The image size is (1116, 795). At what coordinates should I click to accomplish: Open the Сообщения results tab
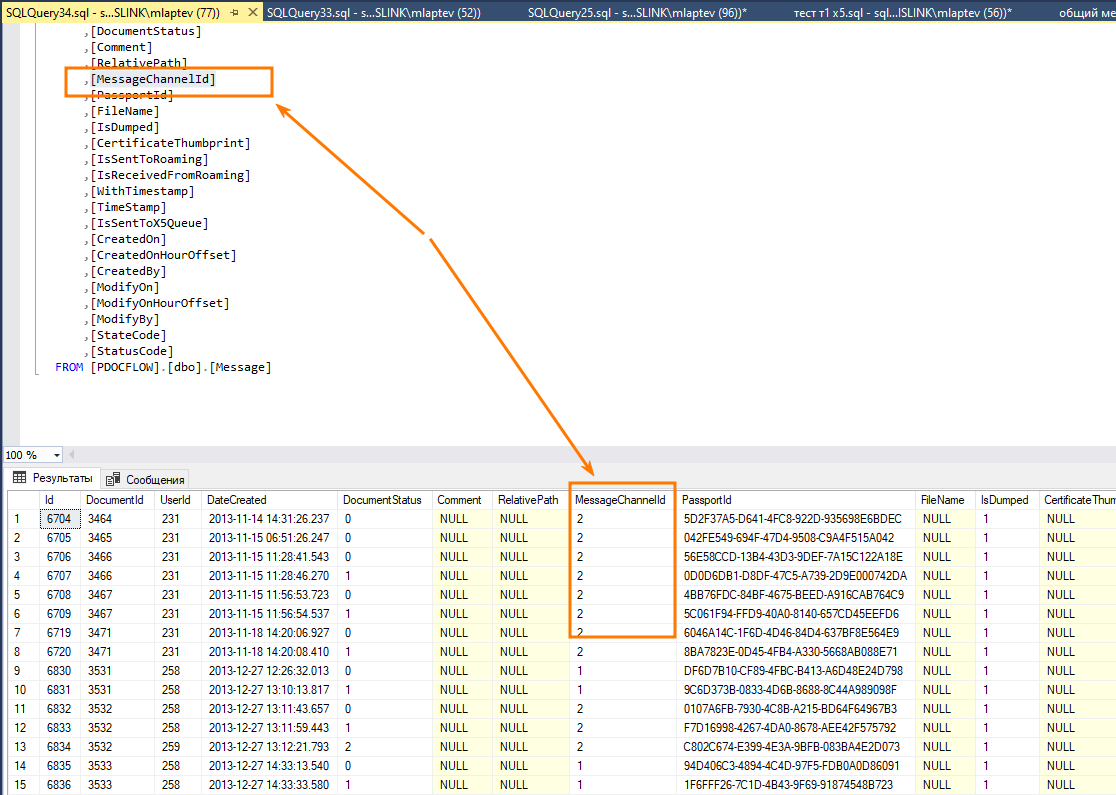147,479
